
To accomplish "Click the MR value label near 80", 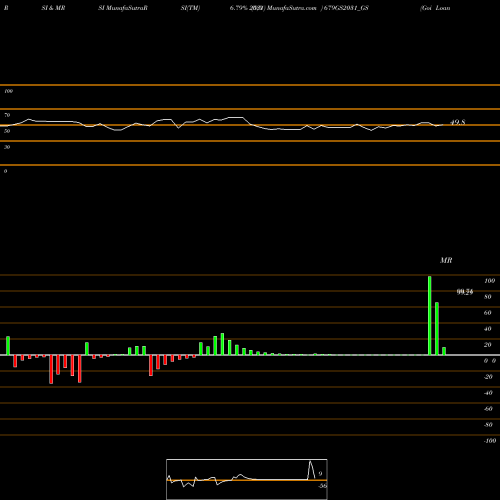I will pyautogui.click(x=465, y=292).
